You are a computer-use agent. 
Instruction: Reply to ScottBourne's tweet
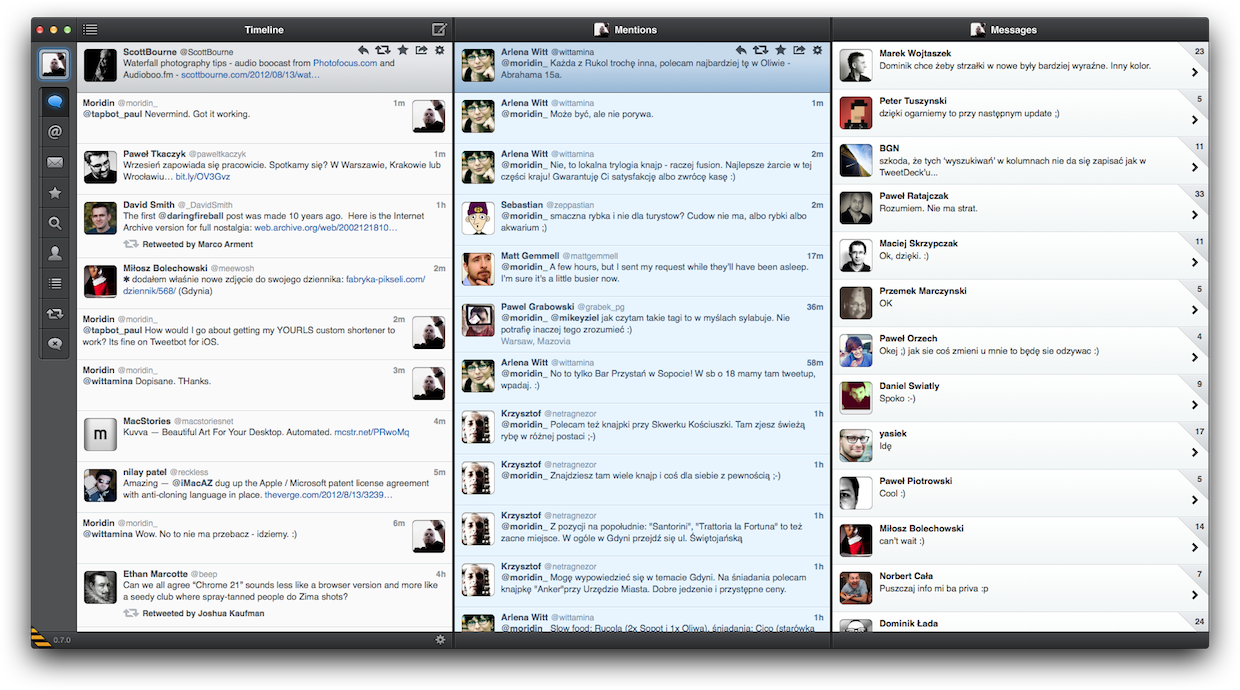364,50
